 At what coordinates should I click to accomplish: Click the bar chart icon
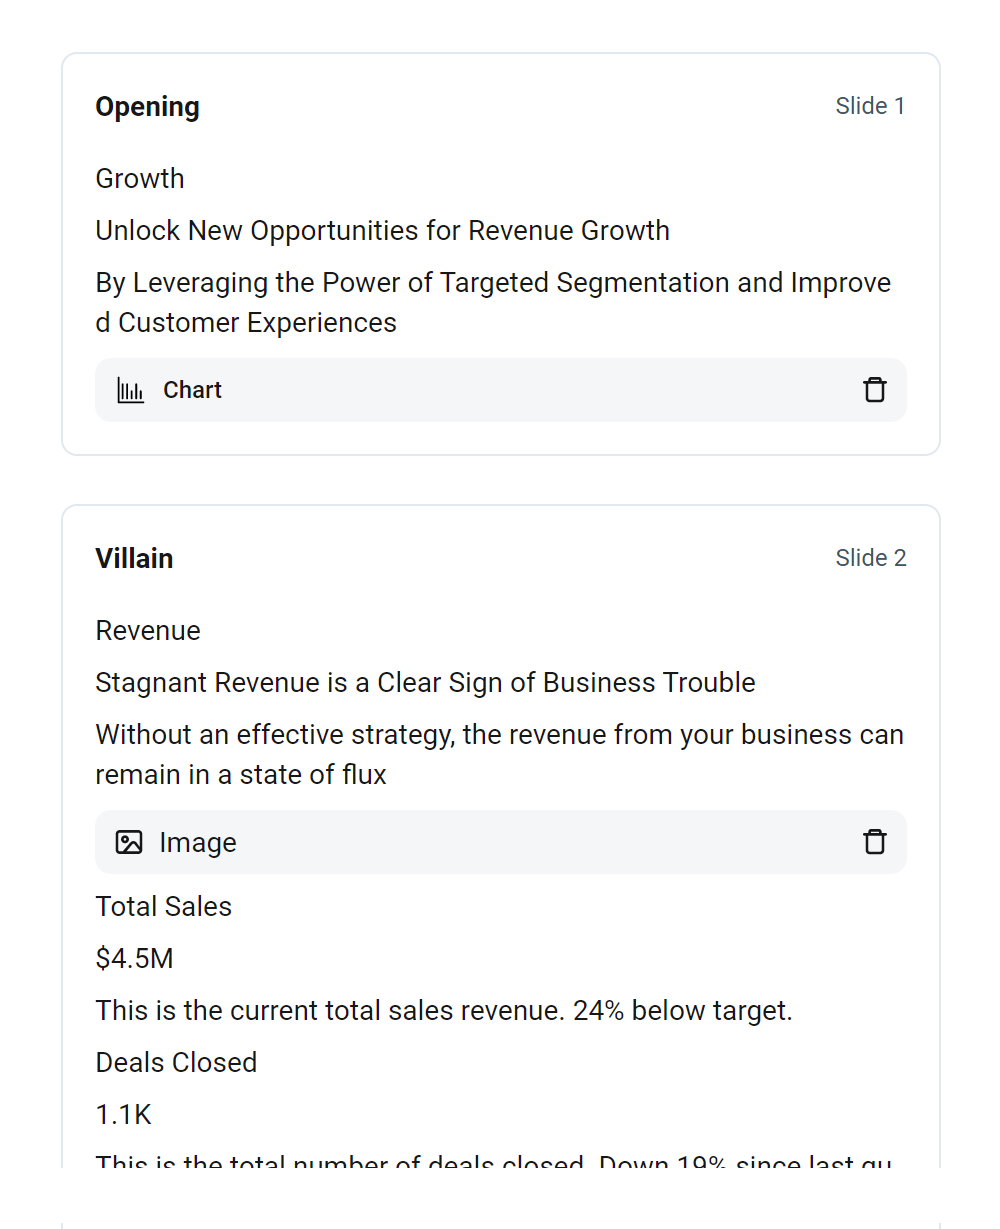point(130,390)
